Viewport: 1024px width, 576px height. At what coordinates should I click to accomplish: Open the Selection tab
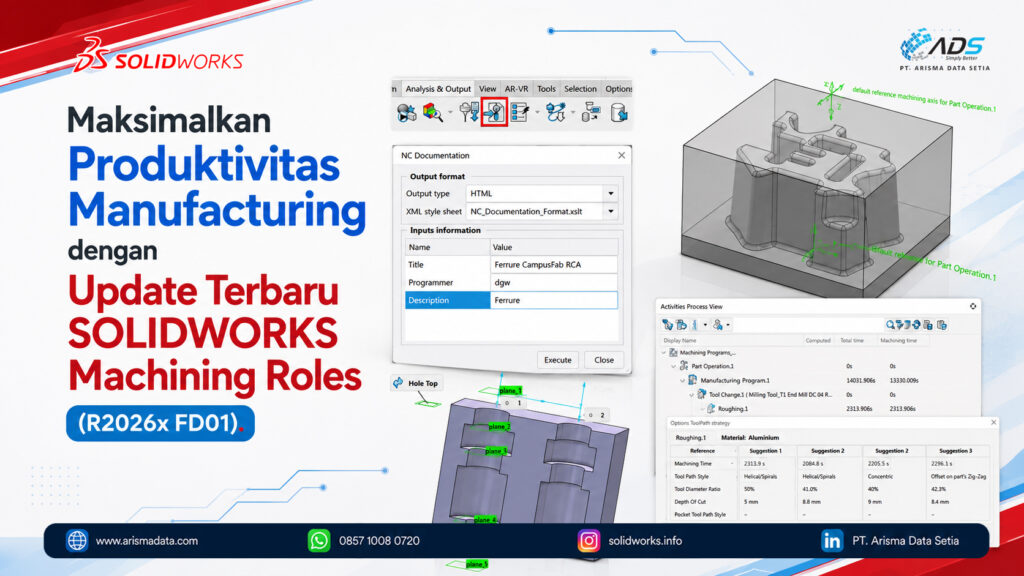(x=580, y=89)
